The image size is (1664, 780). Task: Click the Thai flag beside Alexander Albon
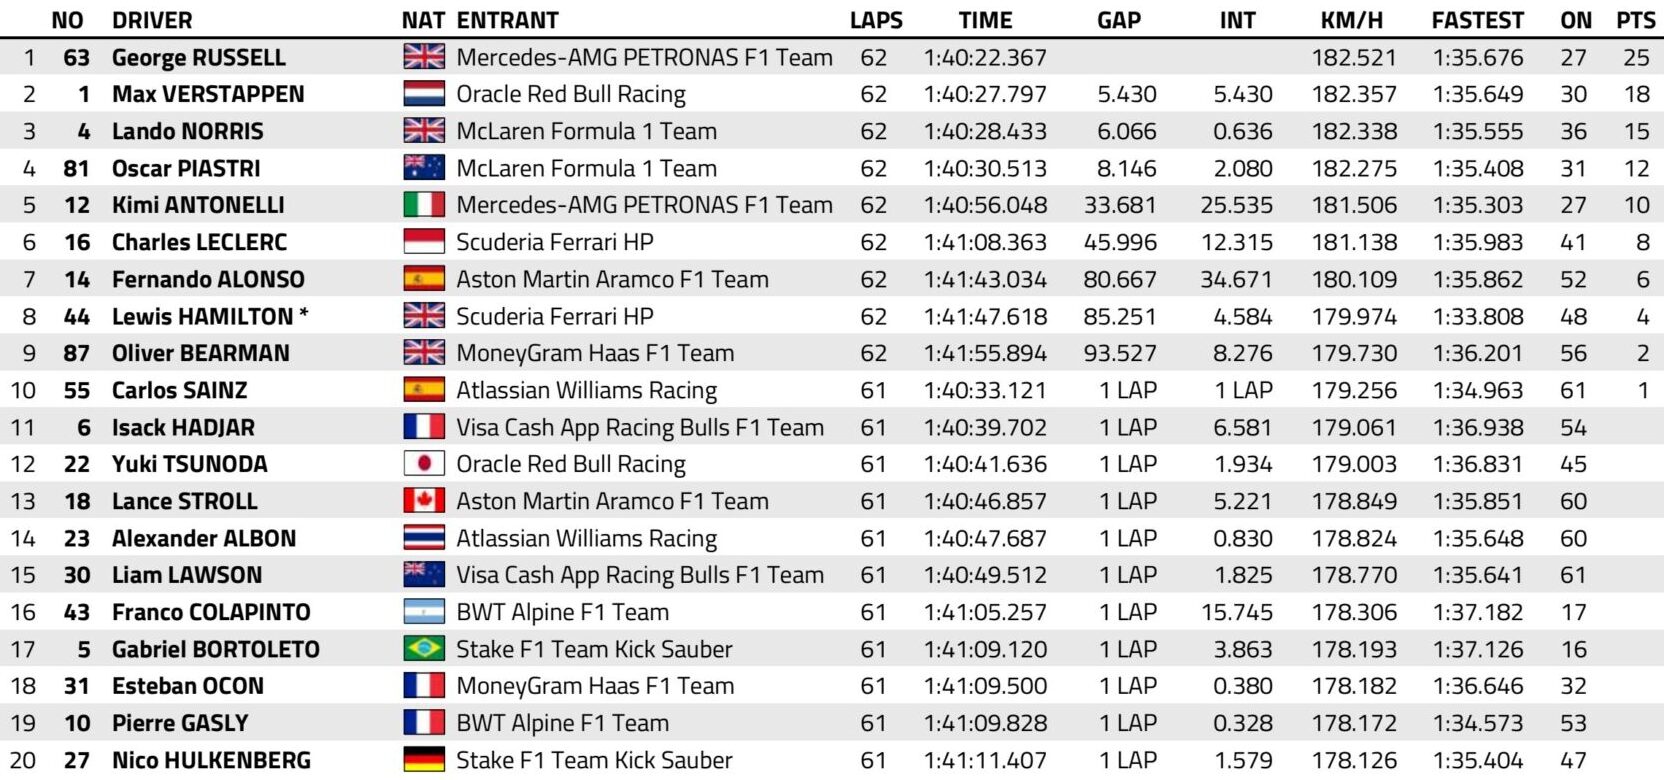point(424,538)
